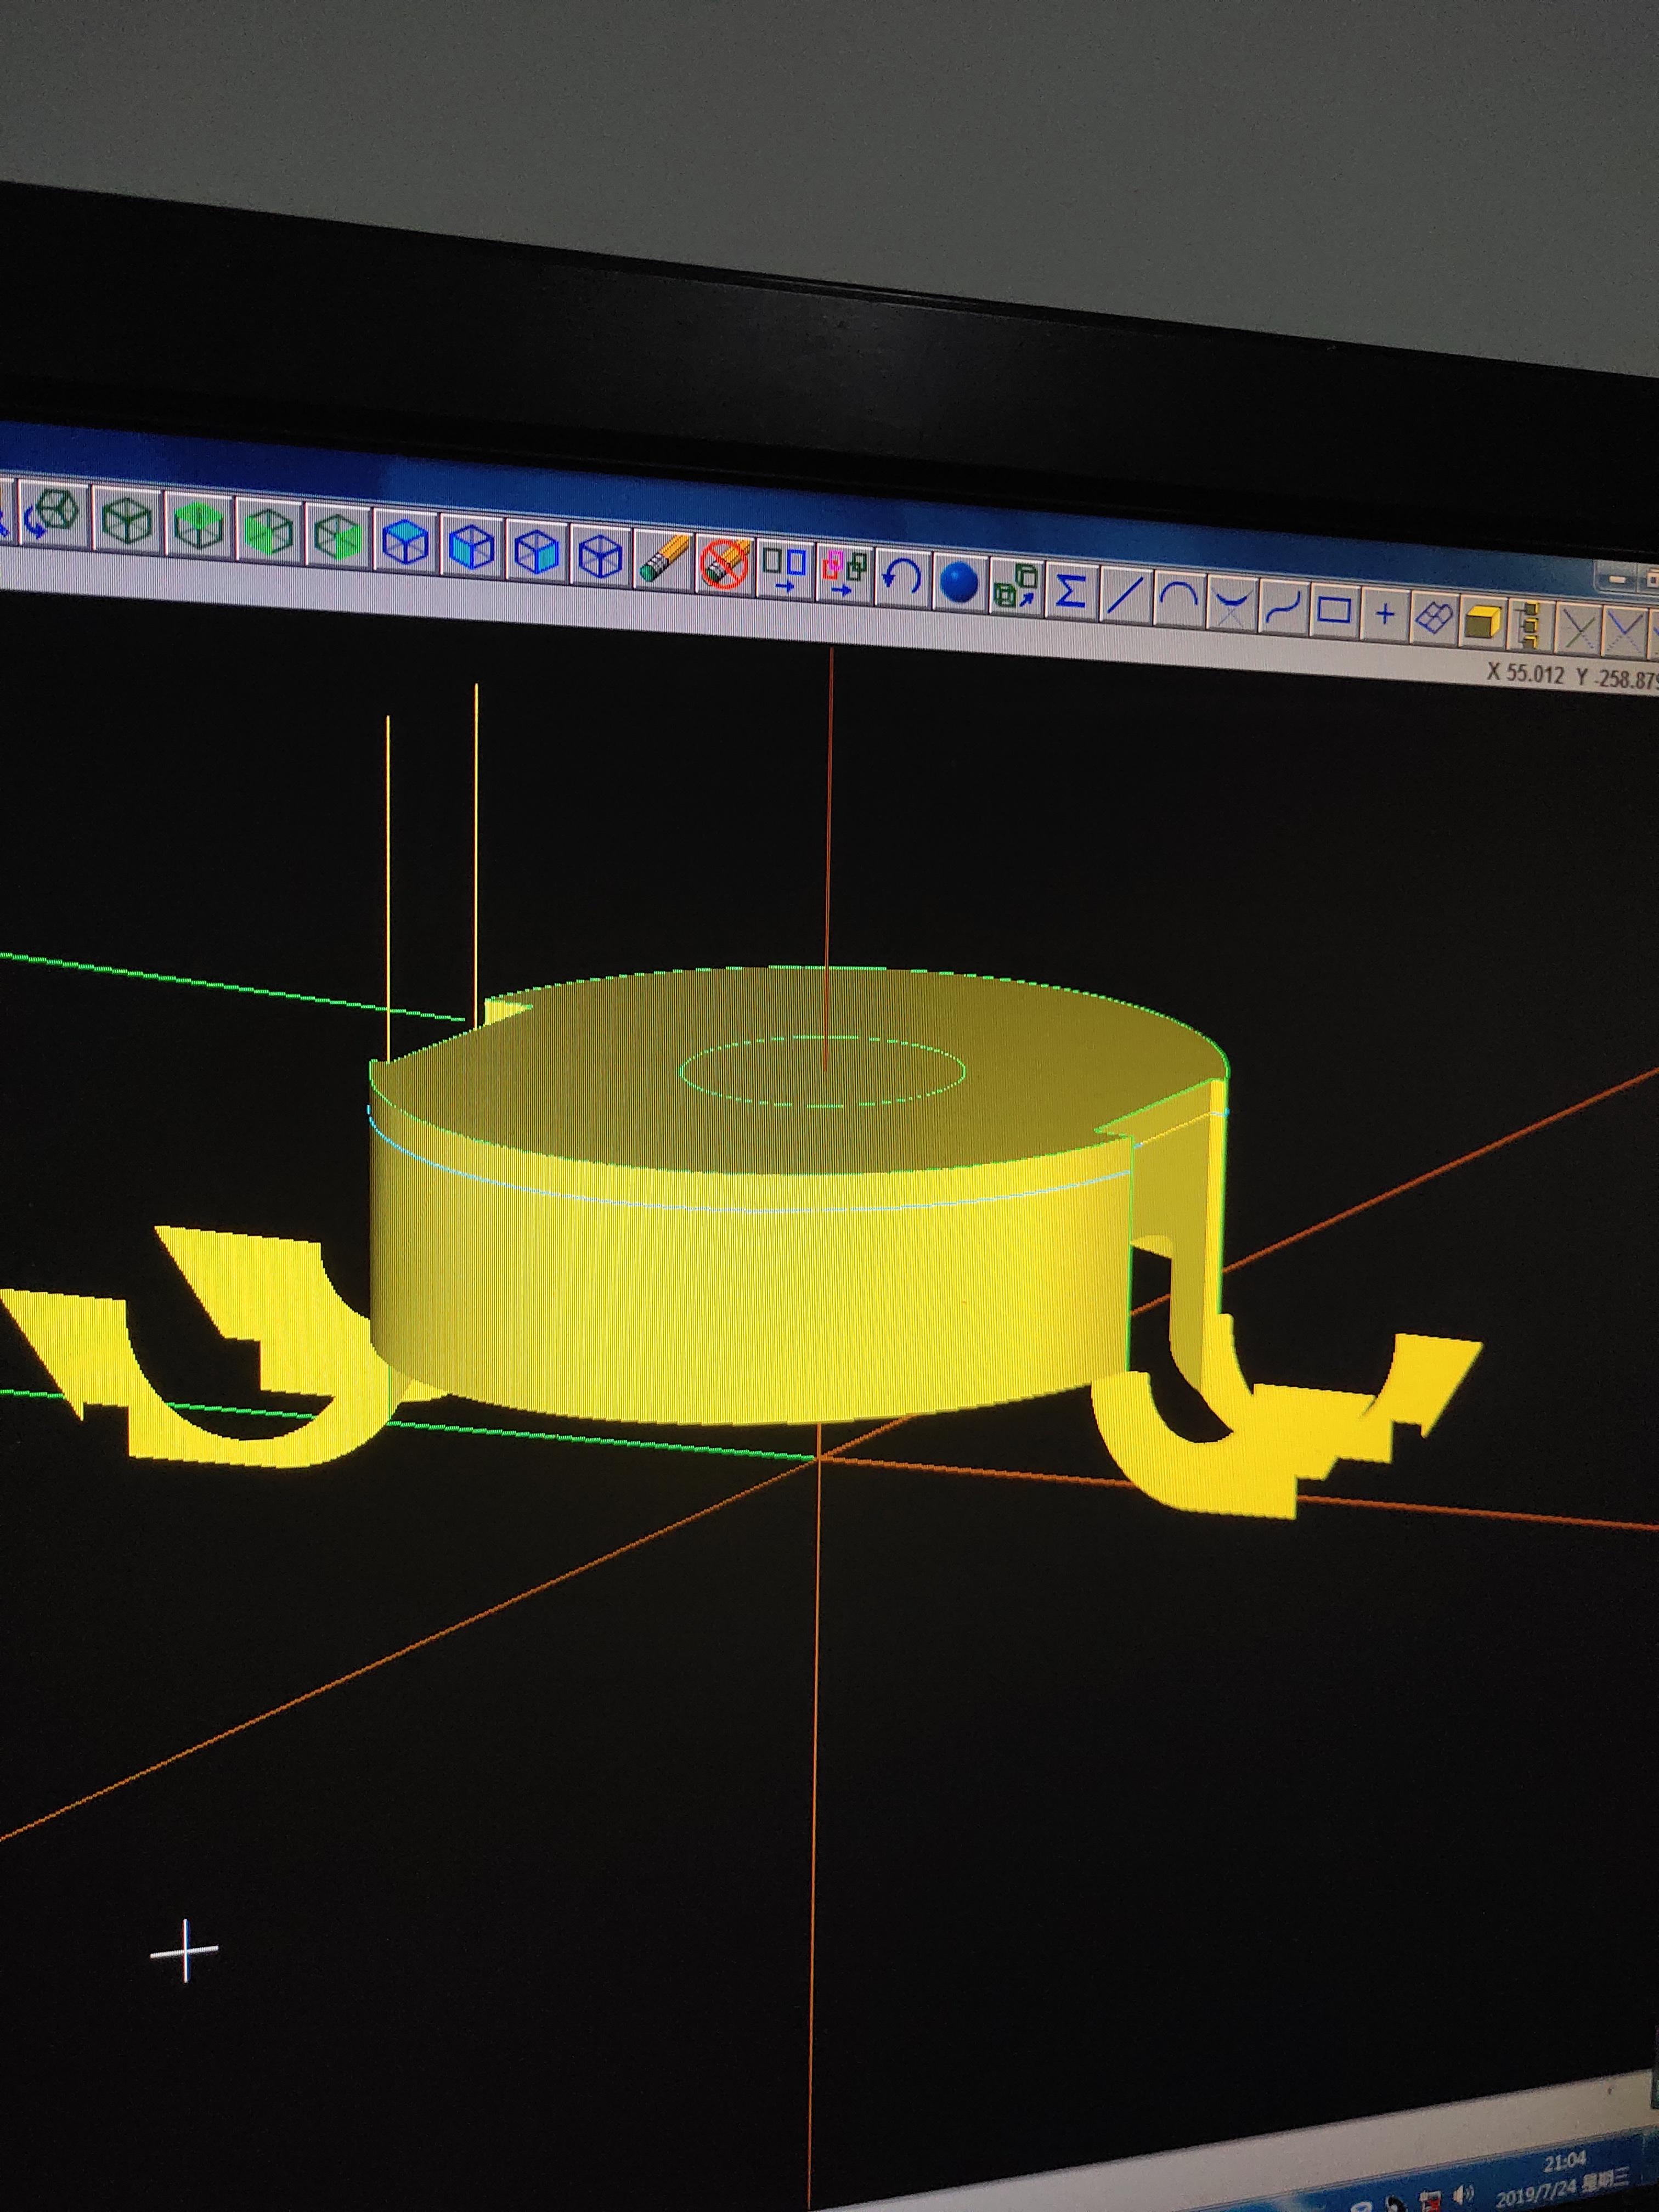This screenshot has width=1659, height=2212.
Task: Select the create arc tool
Action: pyautogui.click(x=1178, y=599)
